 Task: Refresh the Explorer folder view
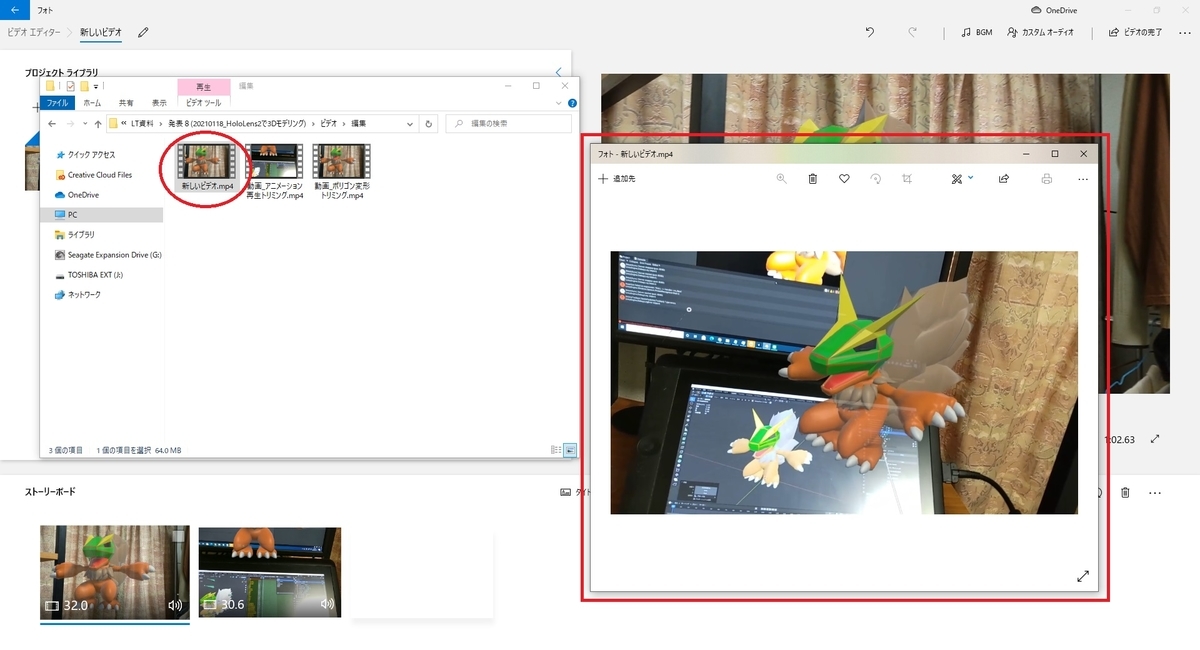(429, 124)
